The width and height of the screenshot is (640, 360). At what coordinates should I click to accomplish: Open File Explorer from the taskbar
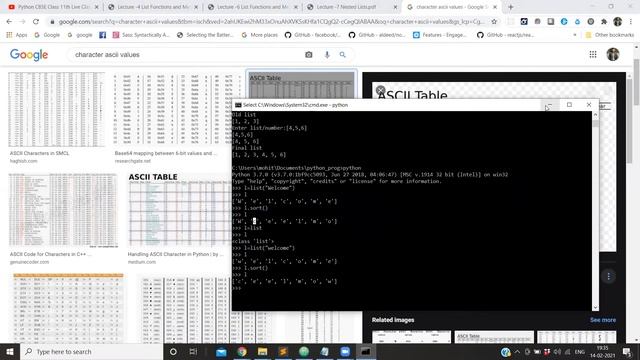click(x=262, y=351)
